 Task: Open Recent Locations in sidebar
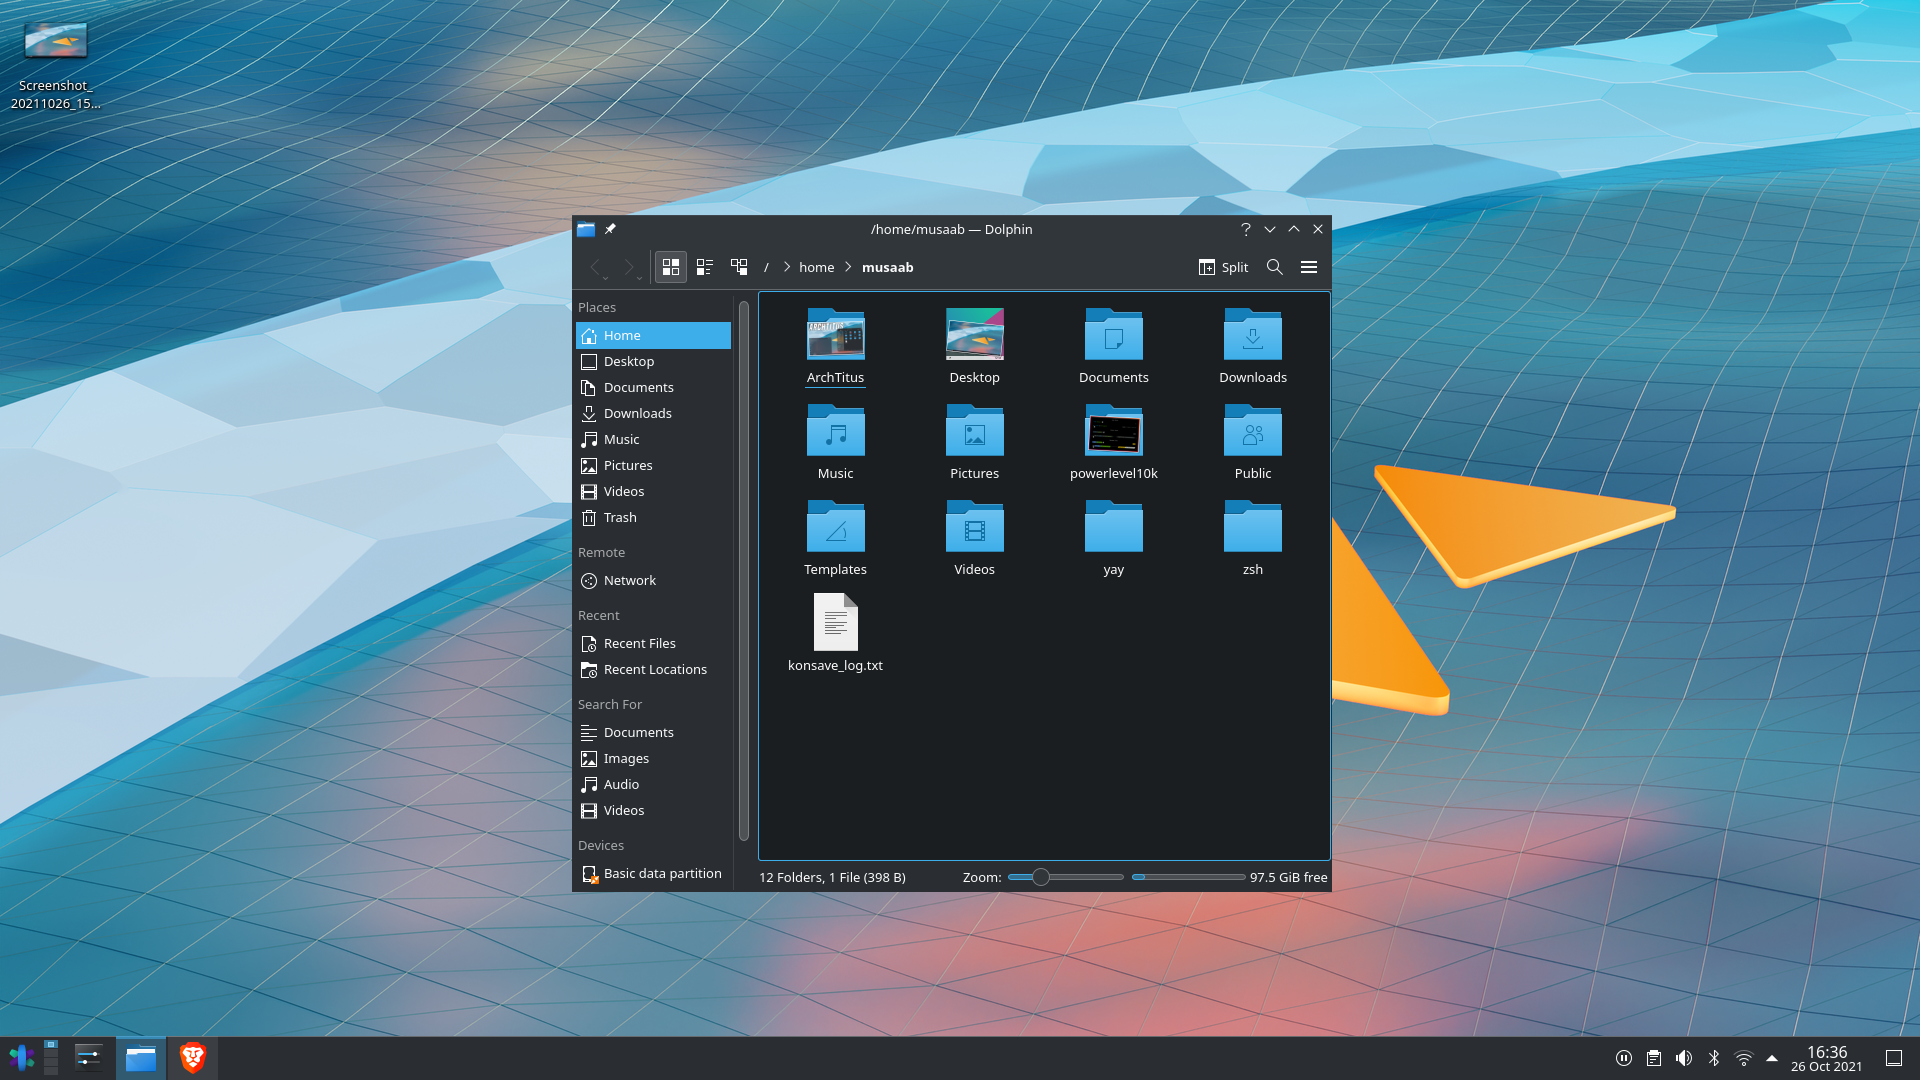click(x=654, y=669)
